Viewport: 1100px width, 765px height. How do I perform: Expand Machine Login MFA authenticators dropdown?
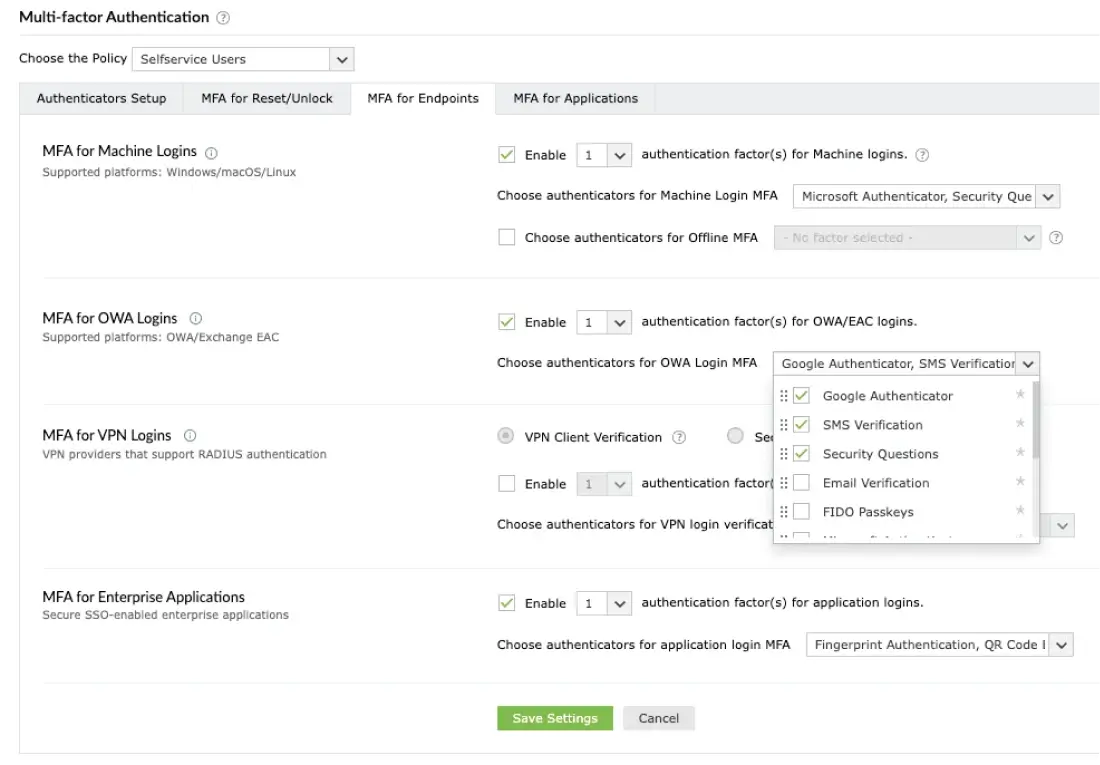tap(925, 197)
